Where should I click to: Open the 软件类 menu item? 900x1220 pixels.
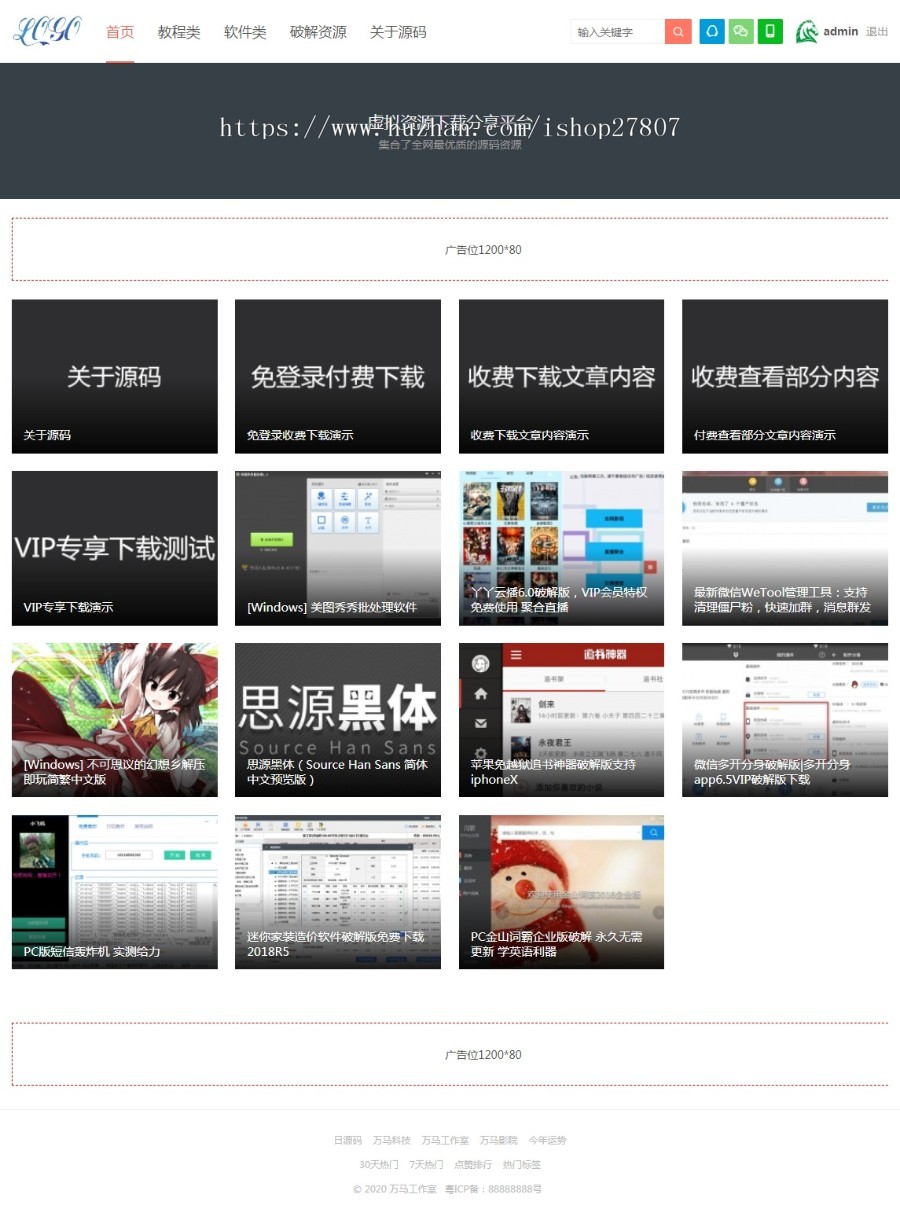pyautogui.click(x=245, y=32)
